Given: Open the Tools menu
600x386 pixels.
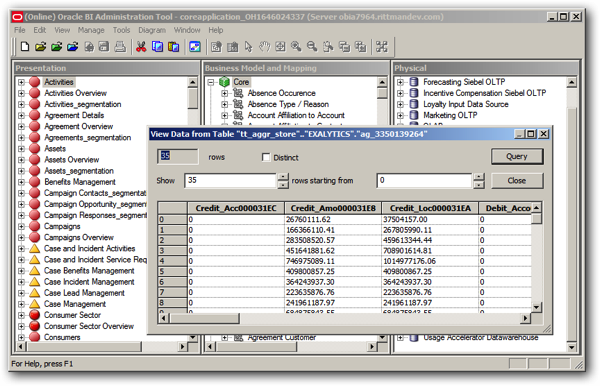Looking at the screenshot, I should [121, 30].
